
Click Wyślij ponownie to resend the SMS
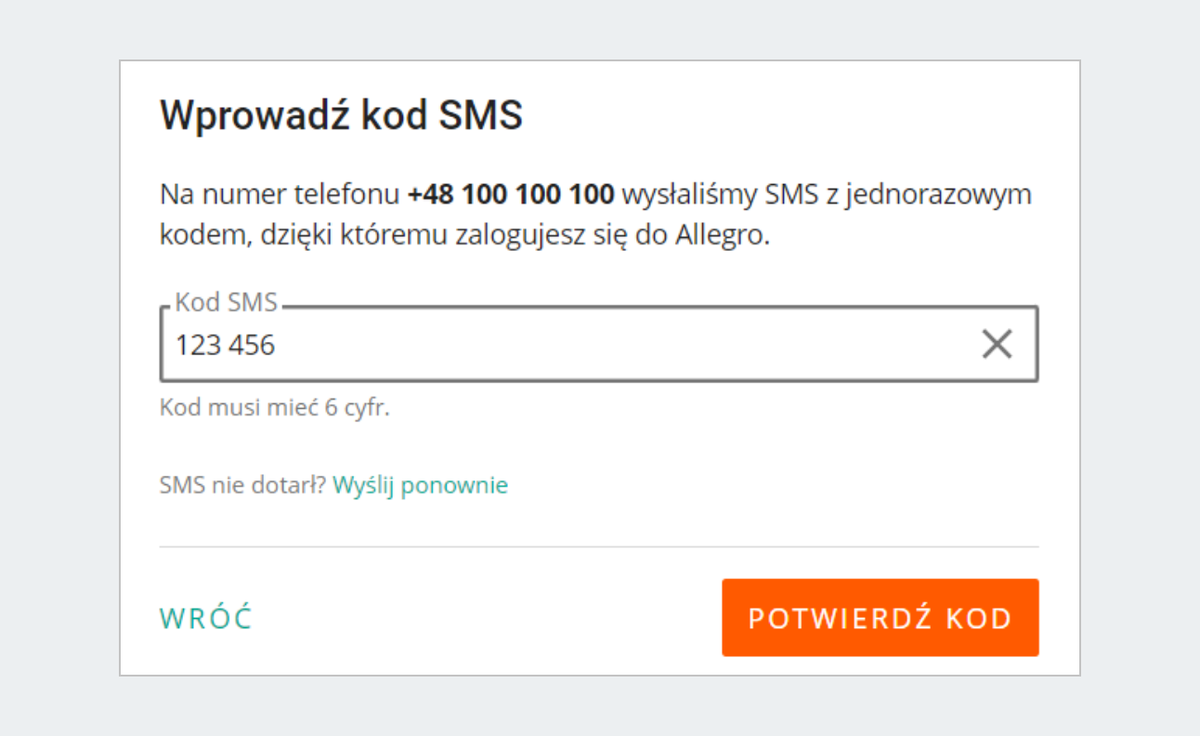[x=419, y=485]
